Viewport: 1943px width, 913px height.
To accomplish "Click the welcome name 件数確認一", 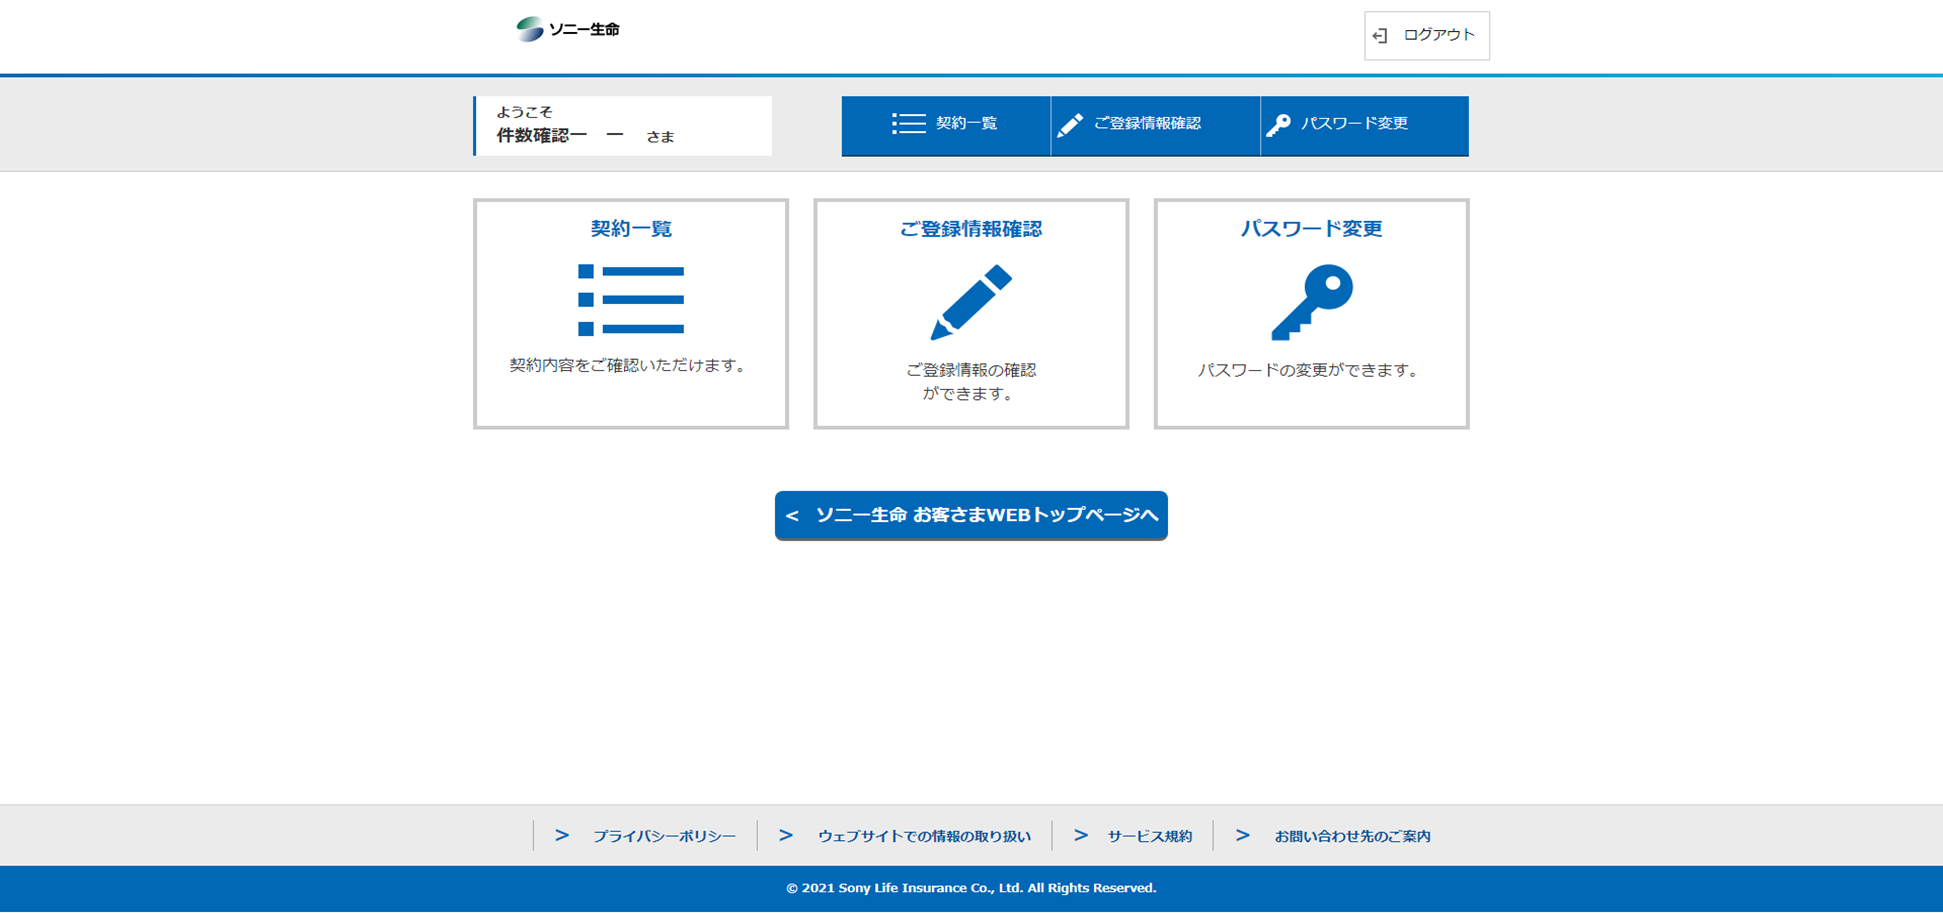I will point(542,135).
